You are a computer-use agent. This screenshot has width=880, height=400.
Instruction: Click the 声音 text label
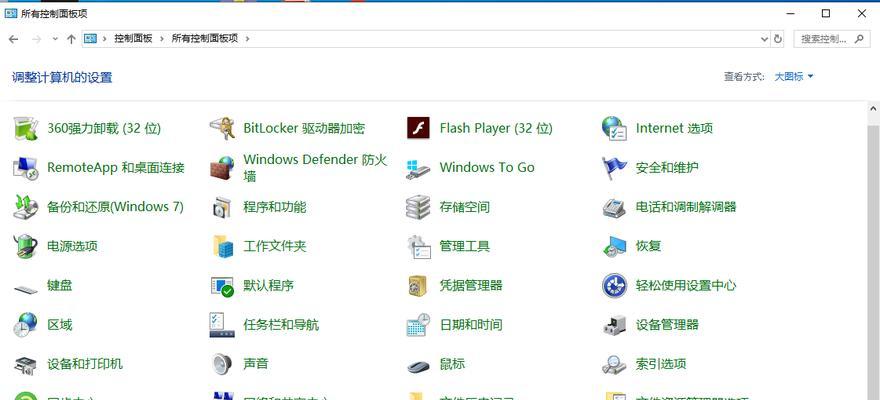pos(255,364)
